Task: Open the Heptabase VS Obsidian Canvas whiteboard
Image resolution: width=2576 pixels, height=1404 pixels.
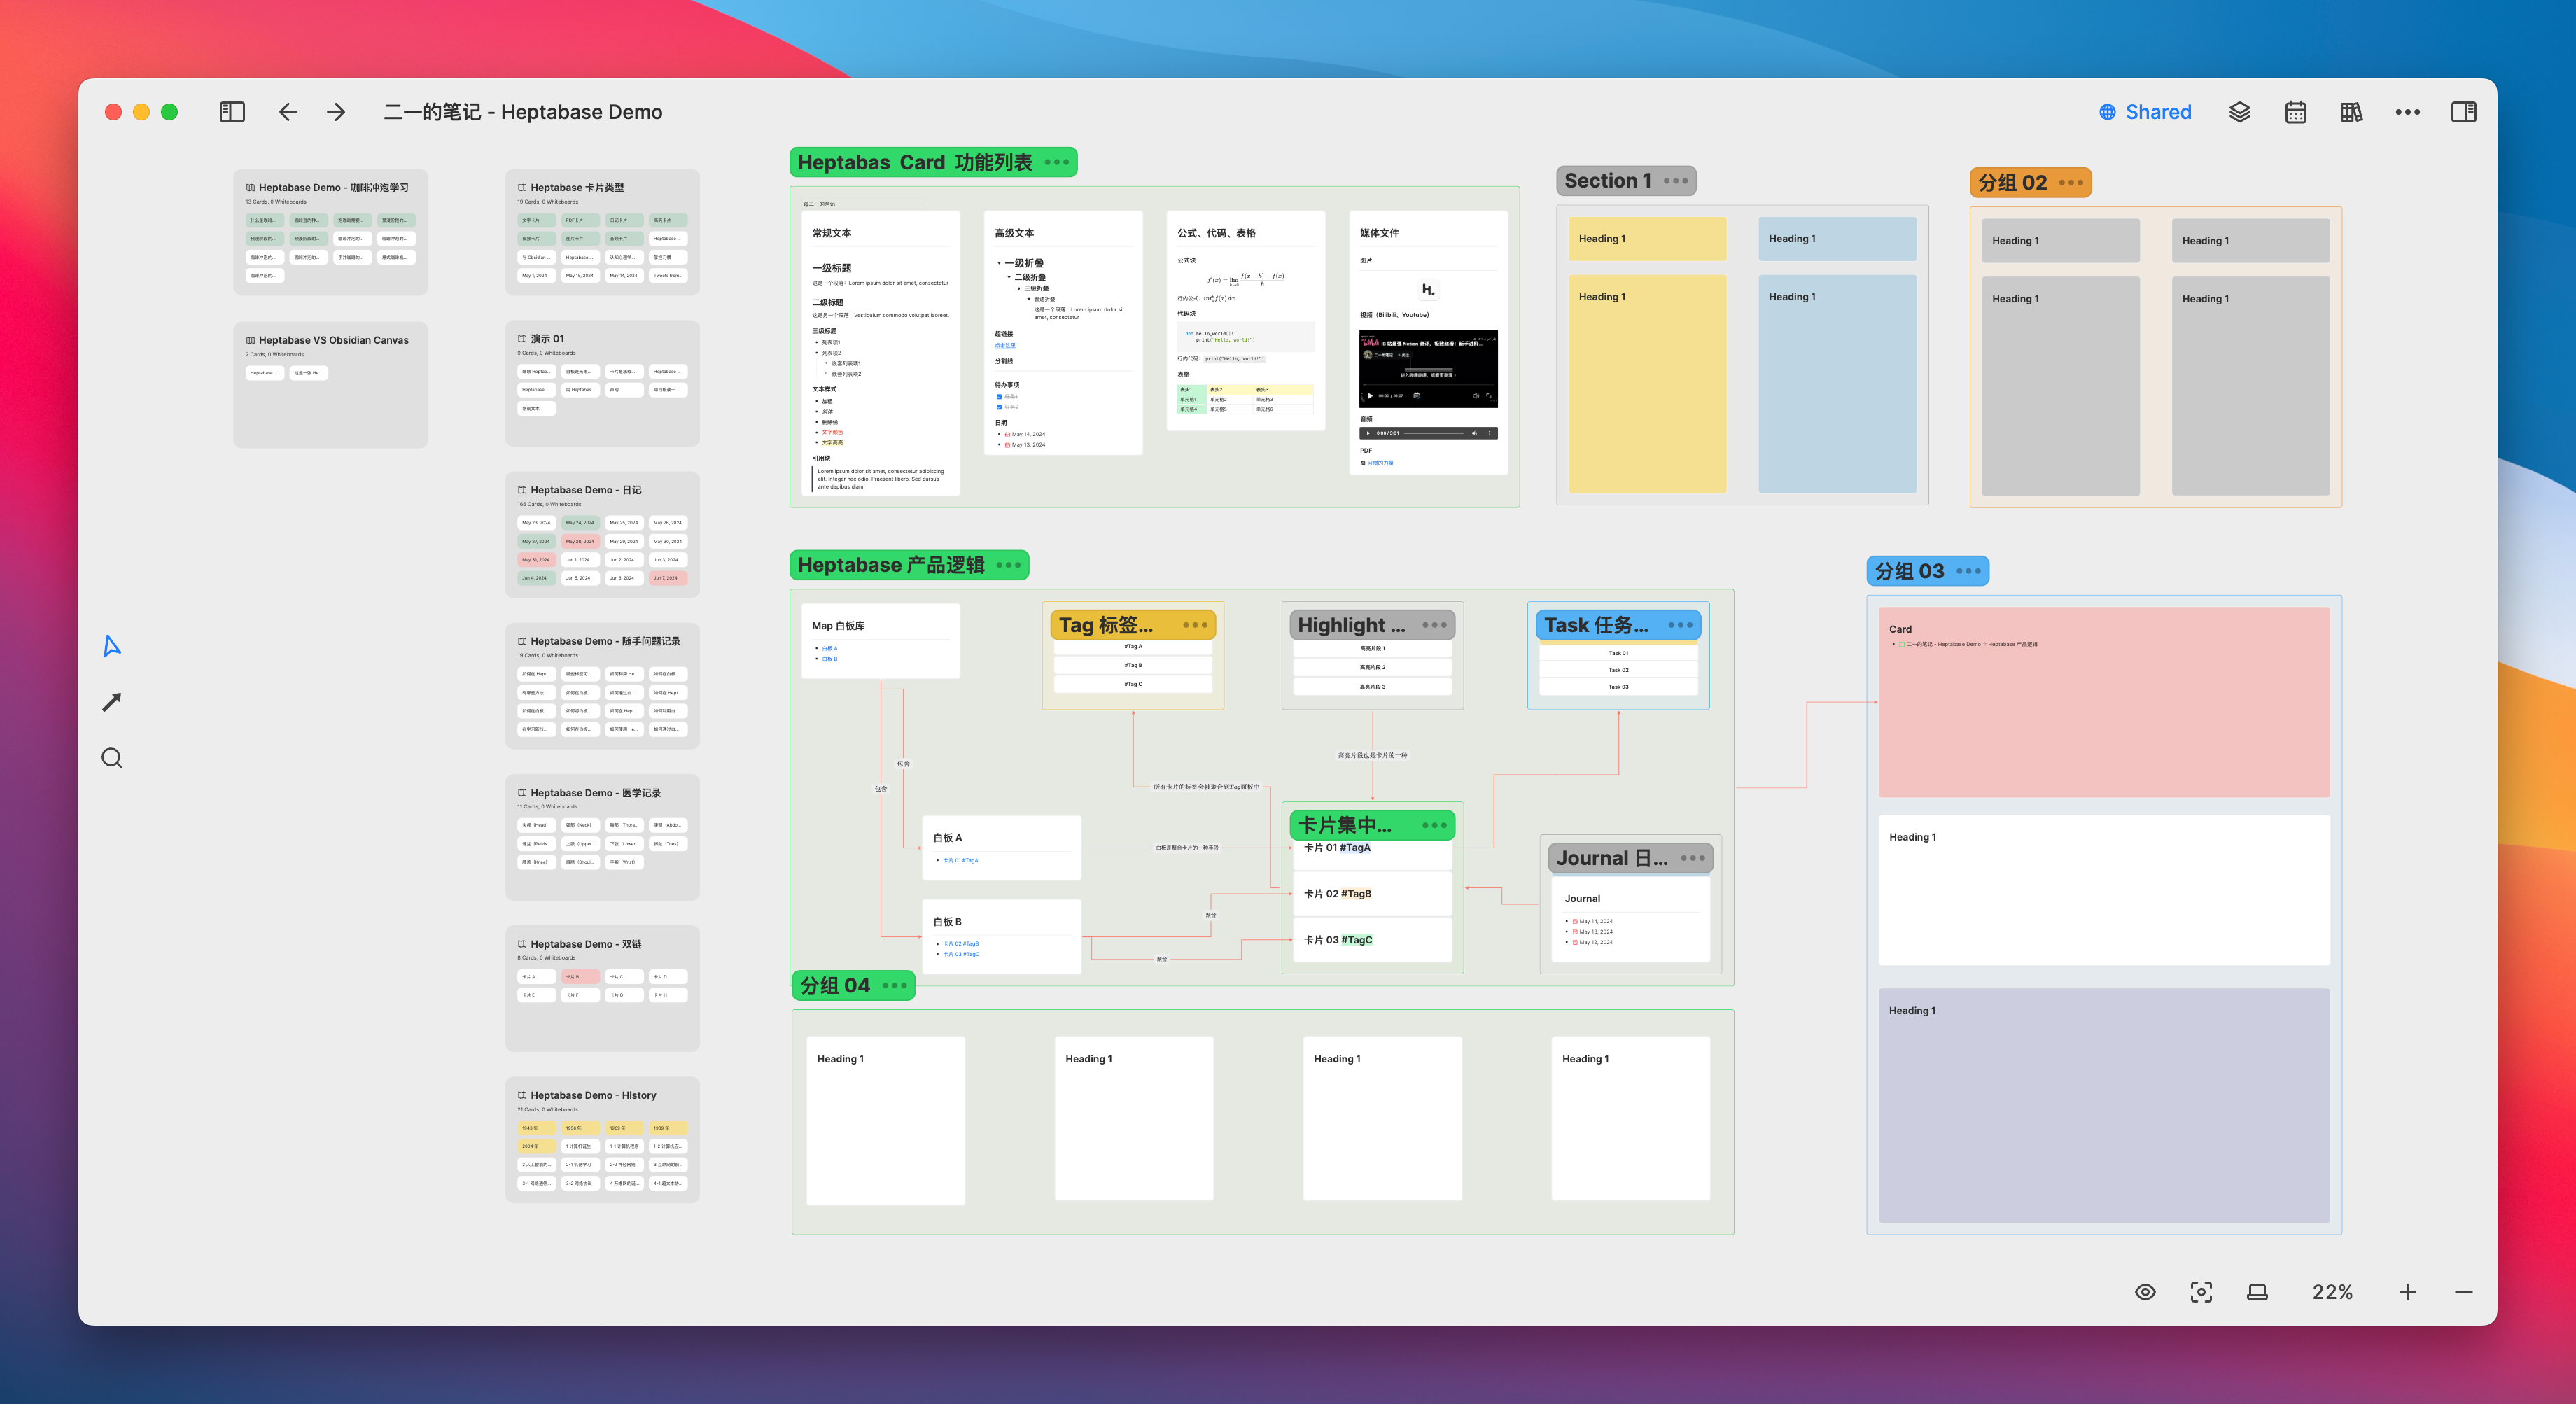Action: point(331,385)
